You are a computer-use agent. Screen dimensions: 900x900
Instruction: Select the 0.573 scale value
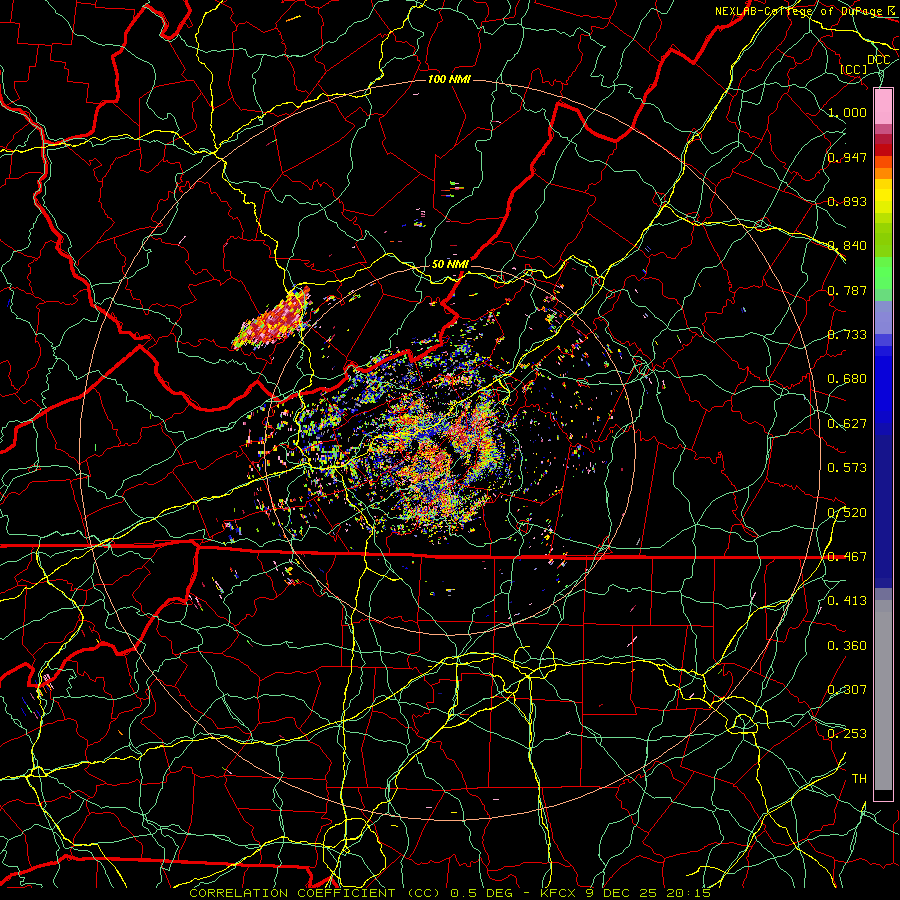click(847, 468)
